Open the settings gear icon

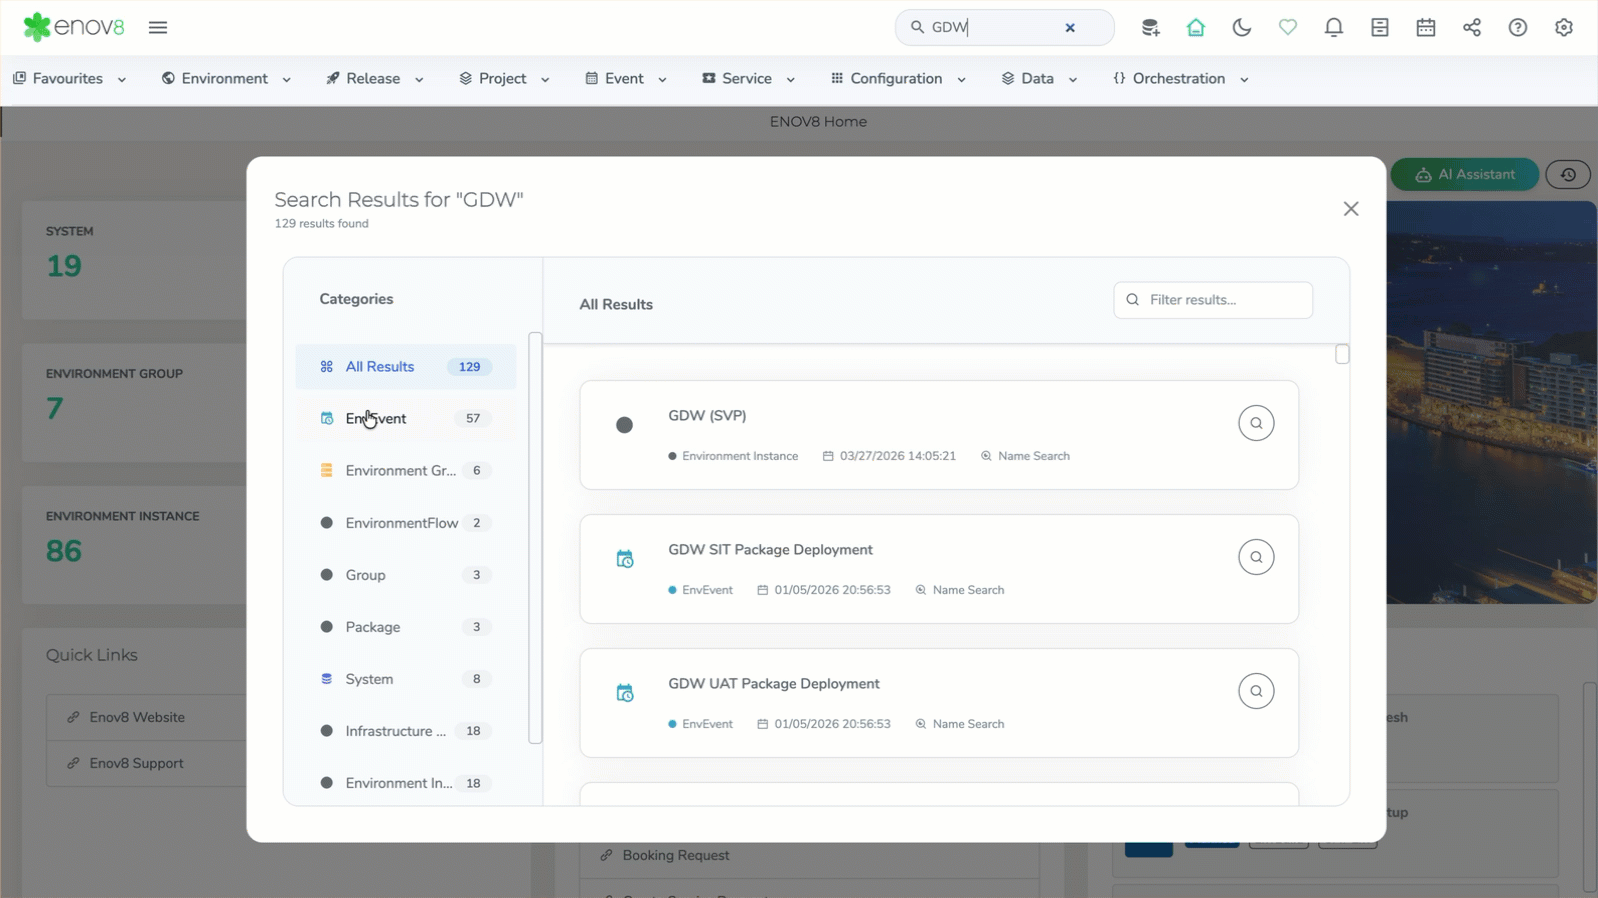pos(1563,27)
